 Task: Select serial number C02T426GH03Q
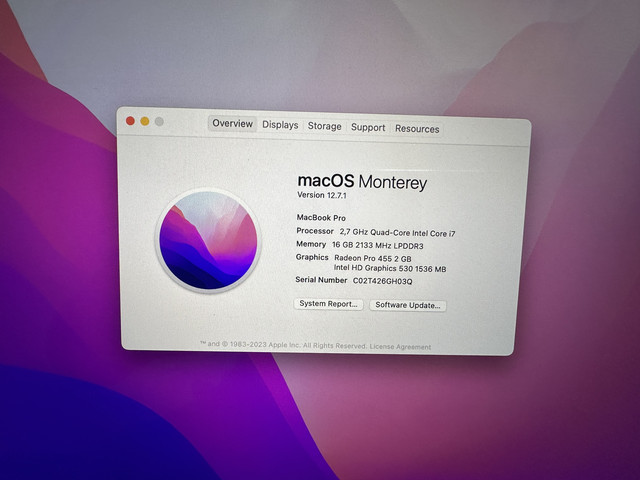tap(382, 281)
